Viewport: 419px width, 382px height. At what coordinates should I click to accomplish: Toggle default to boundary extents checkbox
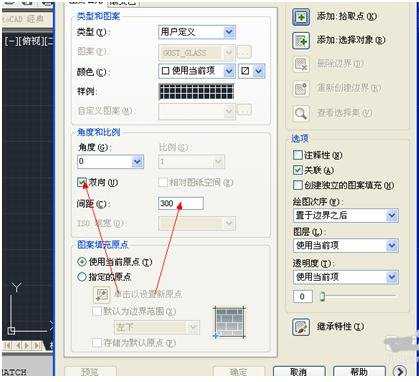97,312
